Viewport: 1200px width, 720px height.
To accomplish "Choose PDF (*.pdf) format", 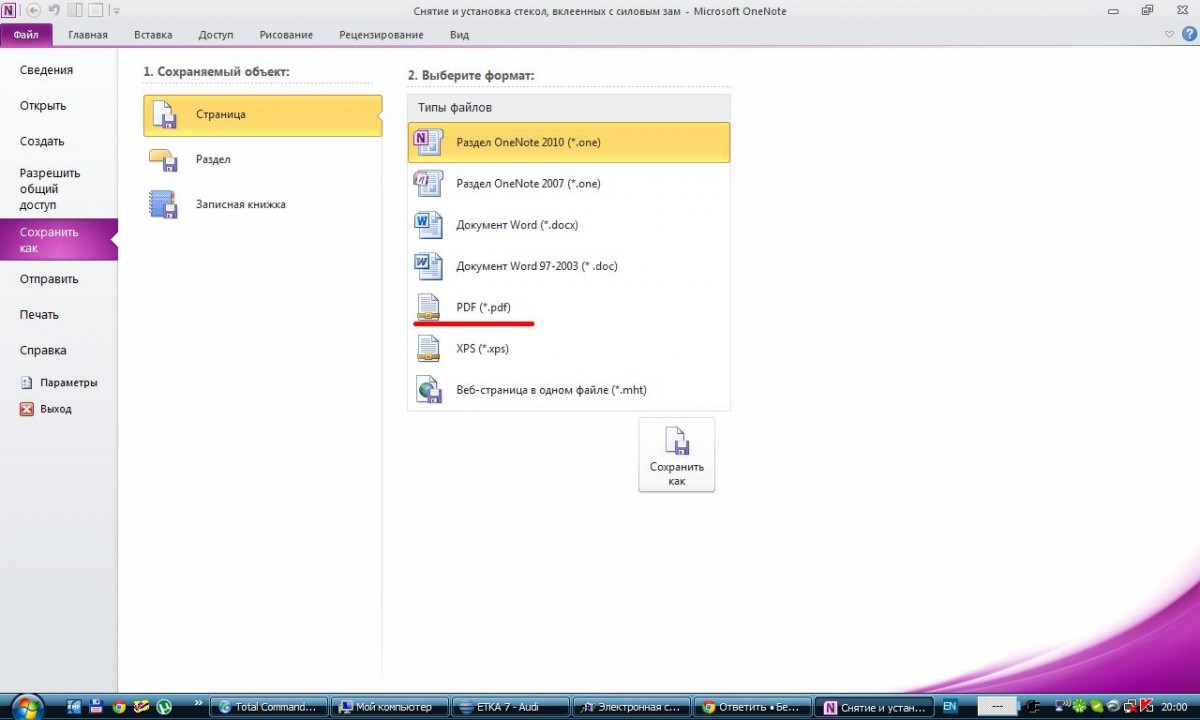I will 569,307.
